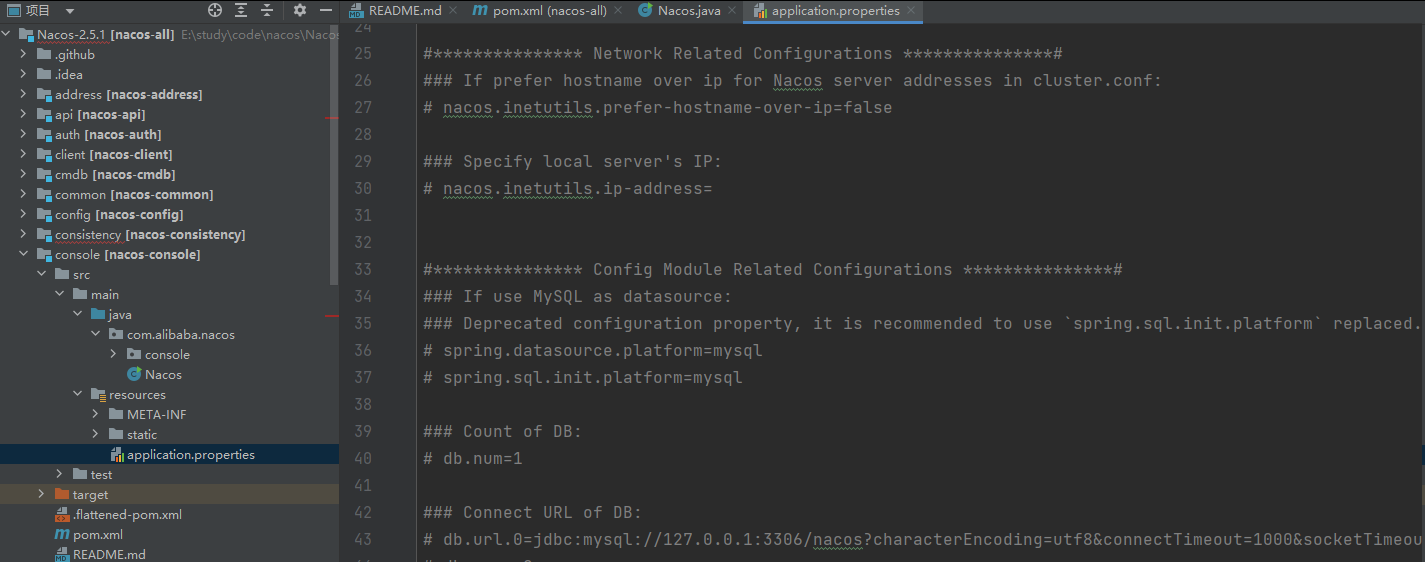This screenshot has width=1425, height=562.
Task: Expand the auth [nacos-auth] module
Action: [23, 135]
